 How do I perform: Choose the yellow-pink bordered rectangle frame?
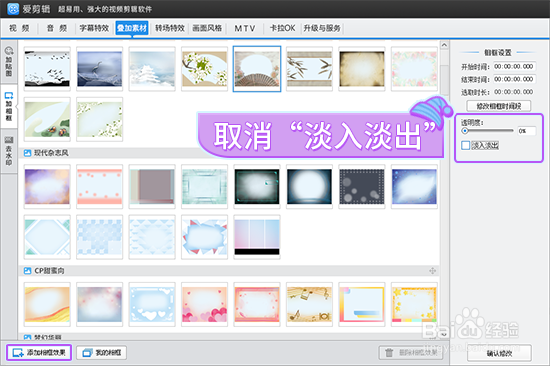[362, 305]
